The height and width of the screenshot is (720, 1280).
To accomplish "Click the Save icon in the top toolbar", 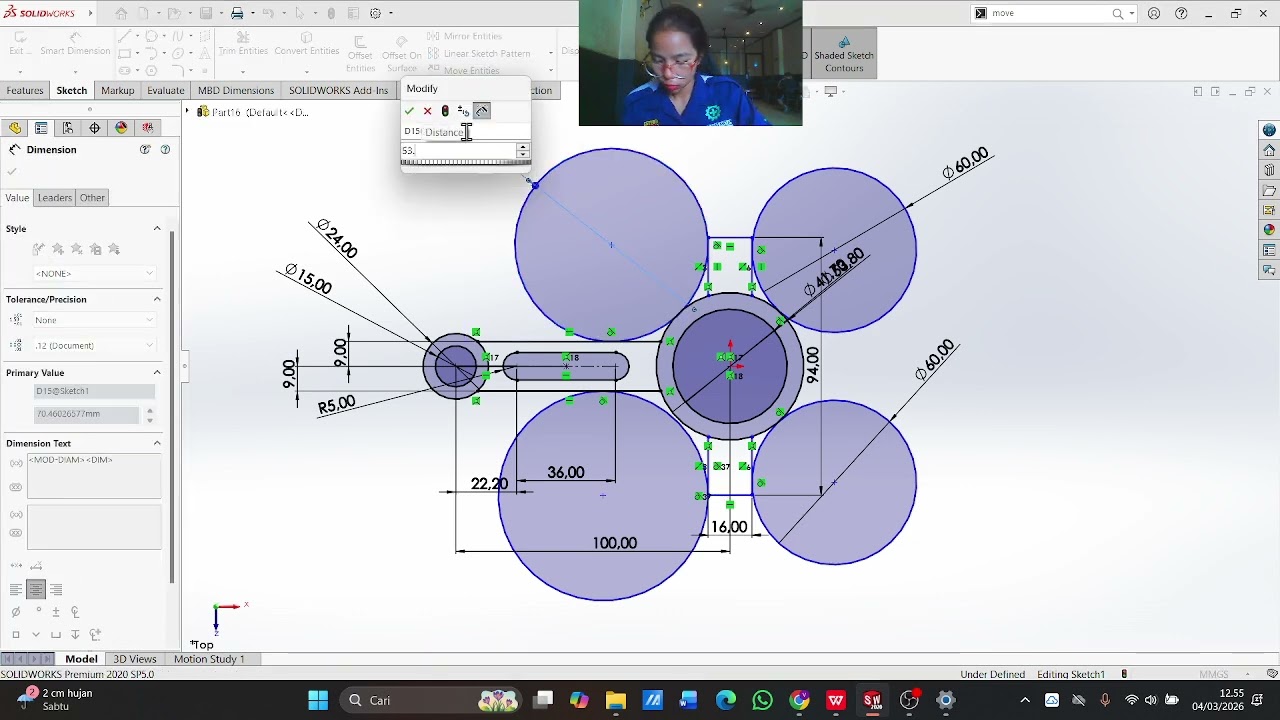I will [x=205, y=13].
